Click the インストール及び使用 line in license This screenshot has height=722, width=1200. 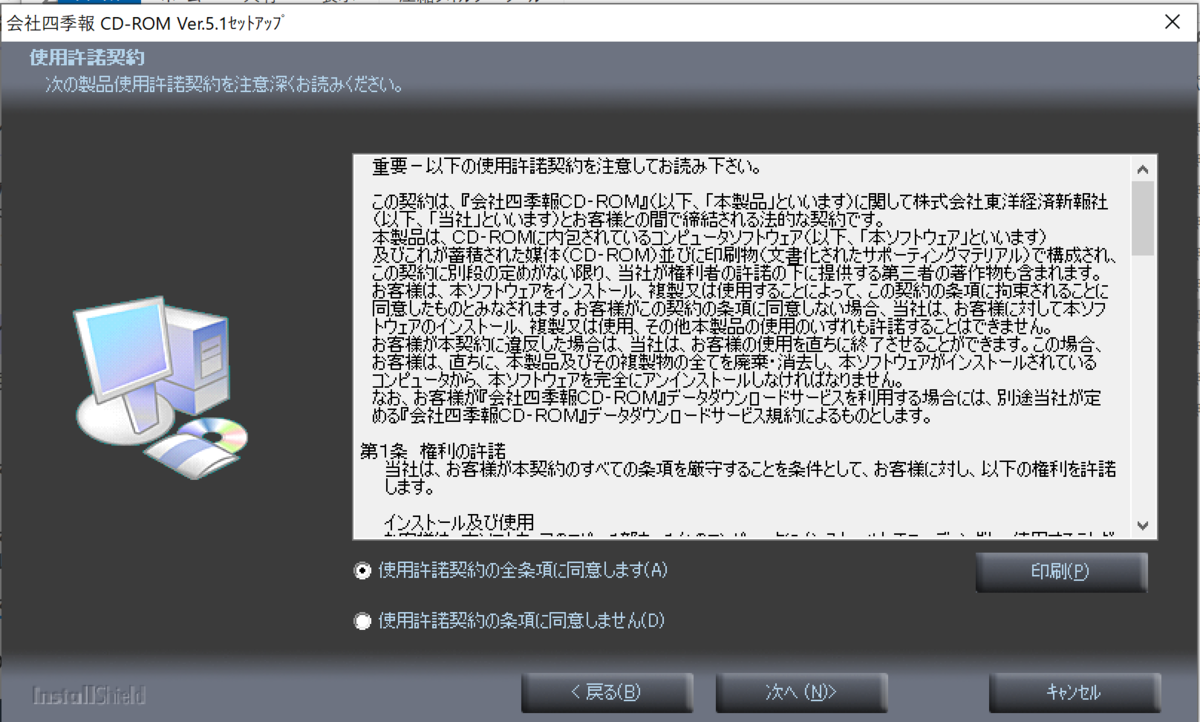[x=459, y=522]
